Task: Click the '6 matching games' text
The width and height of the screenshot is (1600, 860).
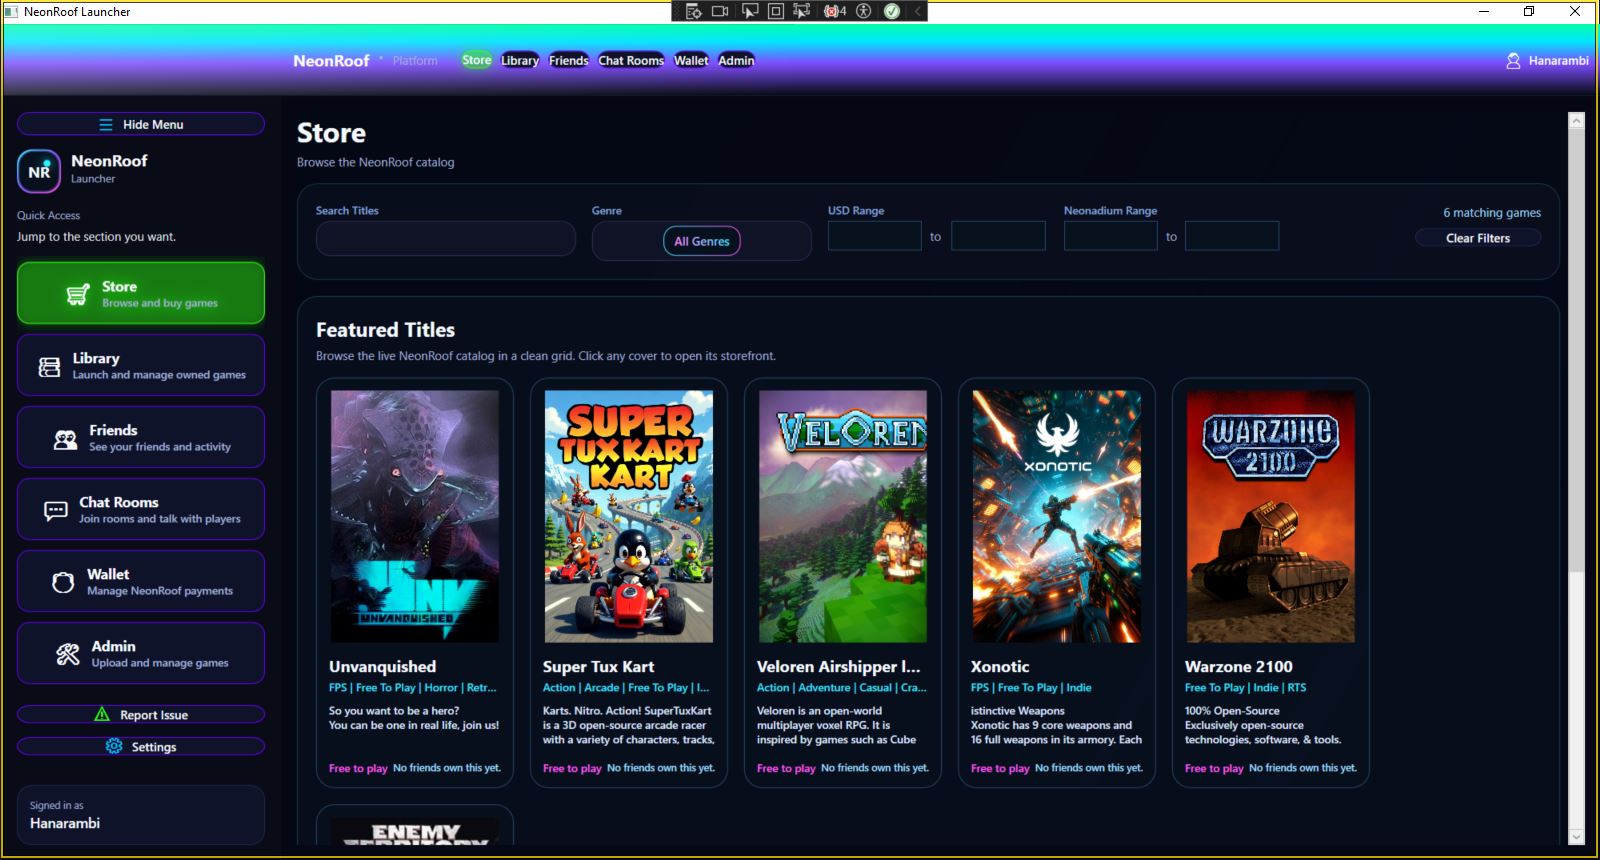Action: (1492, 213)
